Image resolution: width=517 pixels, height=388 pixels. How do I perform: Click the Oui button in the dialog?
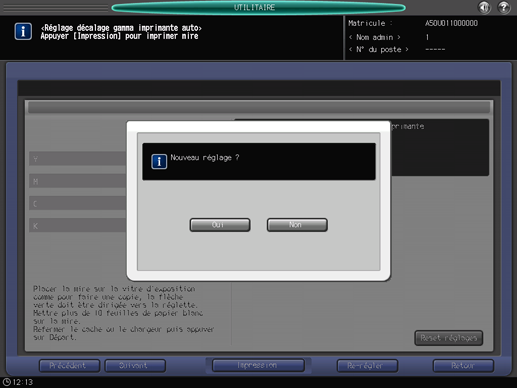pyautogui.click(x=220, y=225)
